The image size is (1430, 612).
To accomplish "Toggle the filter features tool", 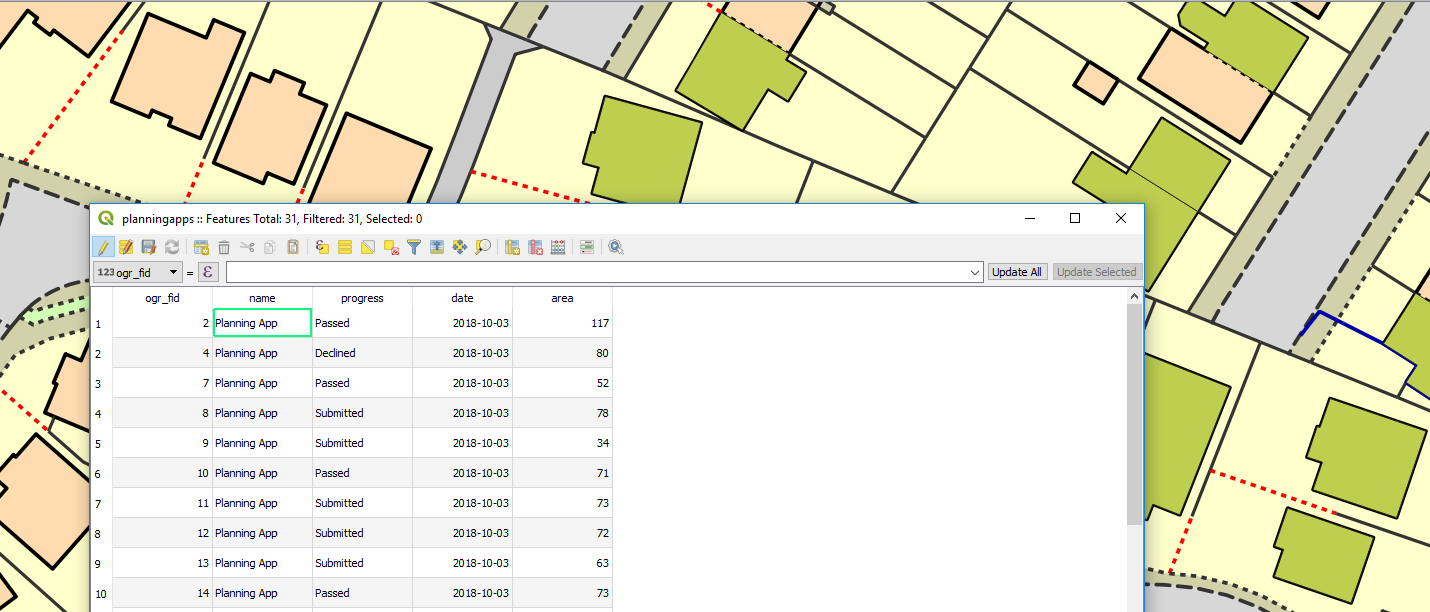I will coord(413,247).
